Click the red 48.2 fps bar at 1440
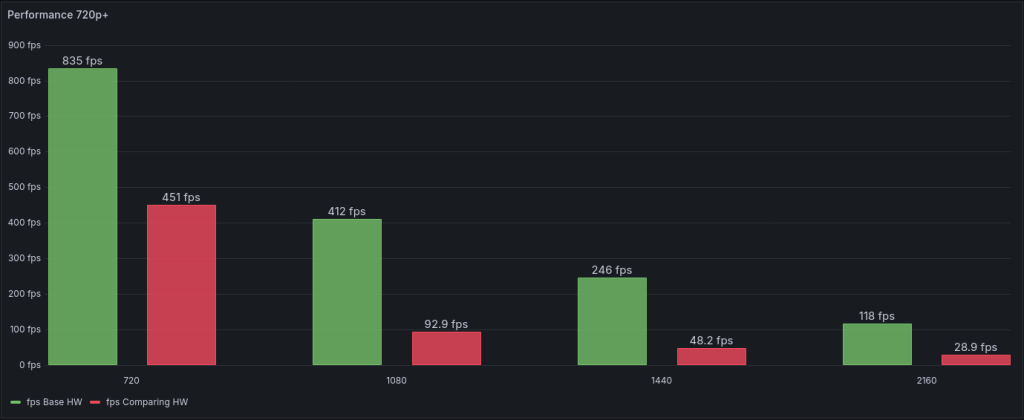This screenshot has width=1024, height=420. [x=711, y=356]
